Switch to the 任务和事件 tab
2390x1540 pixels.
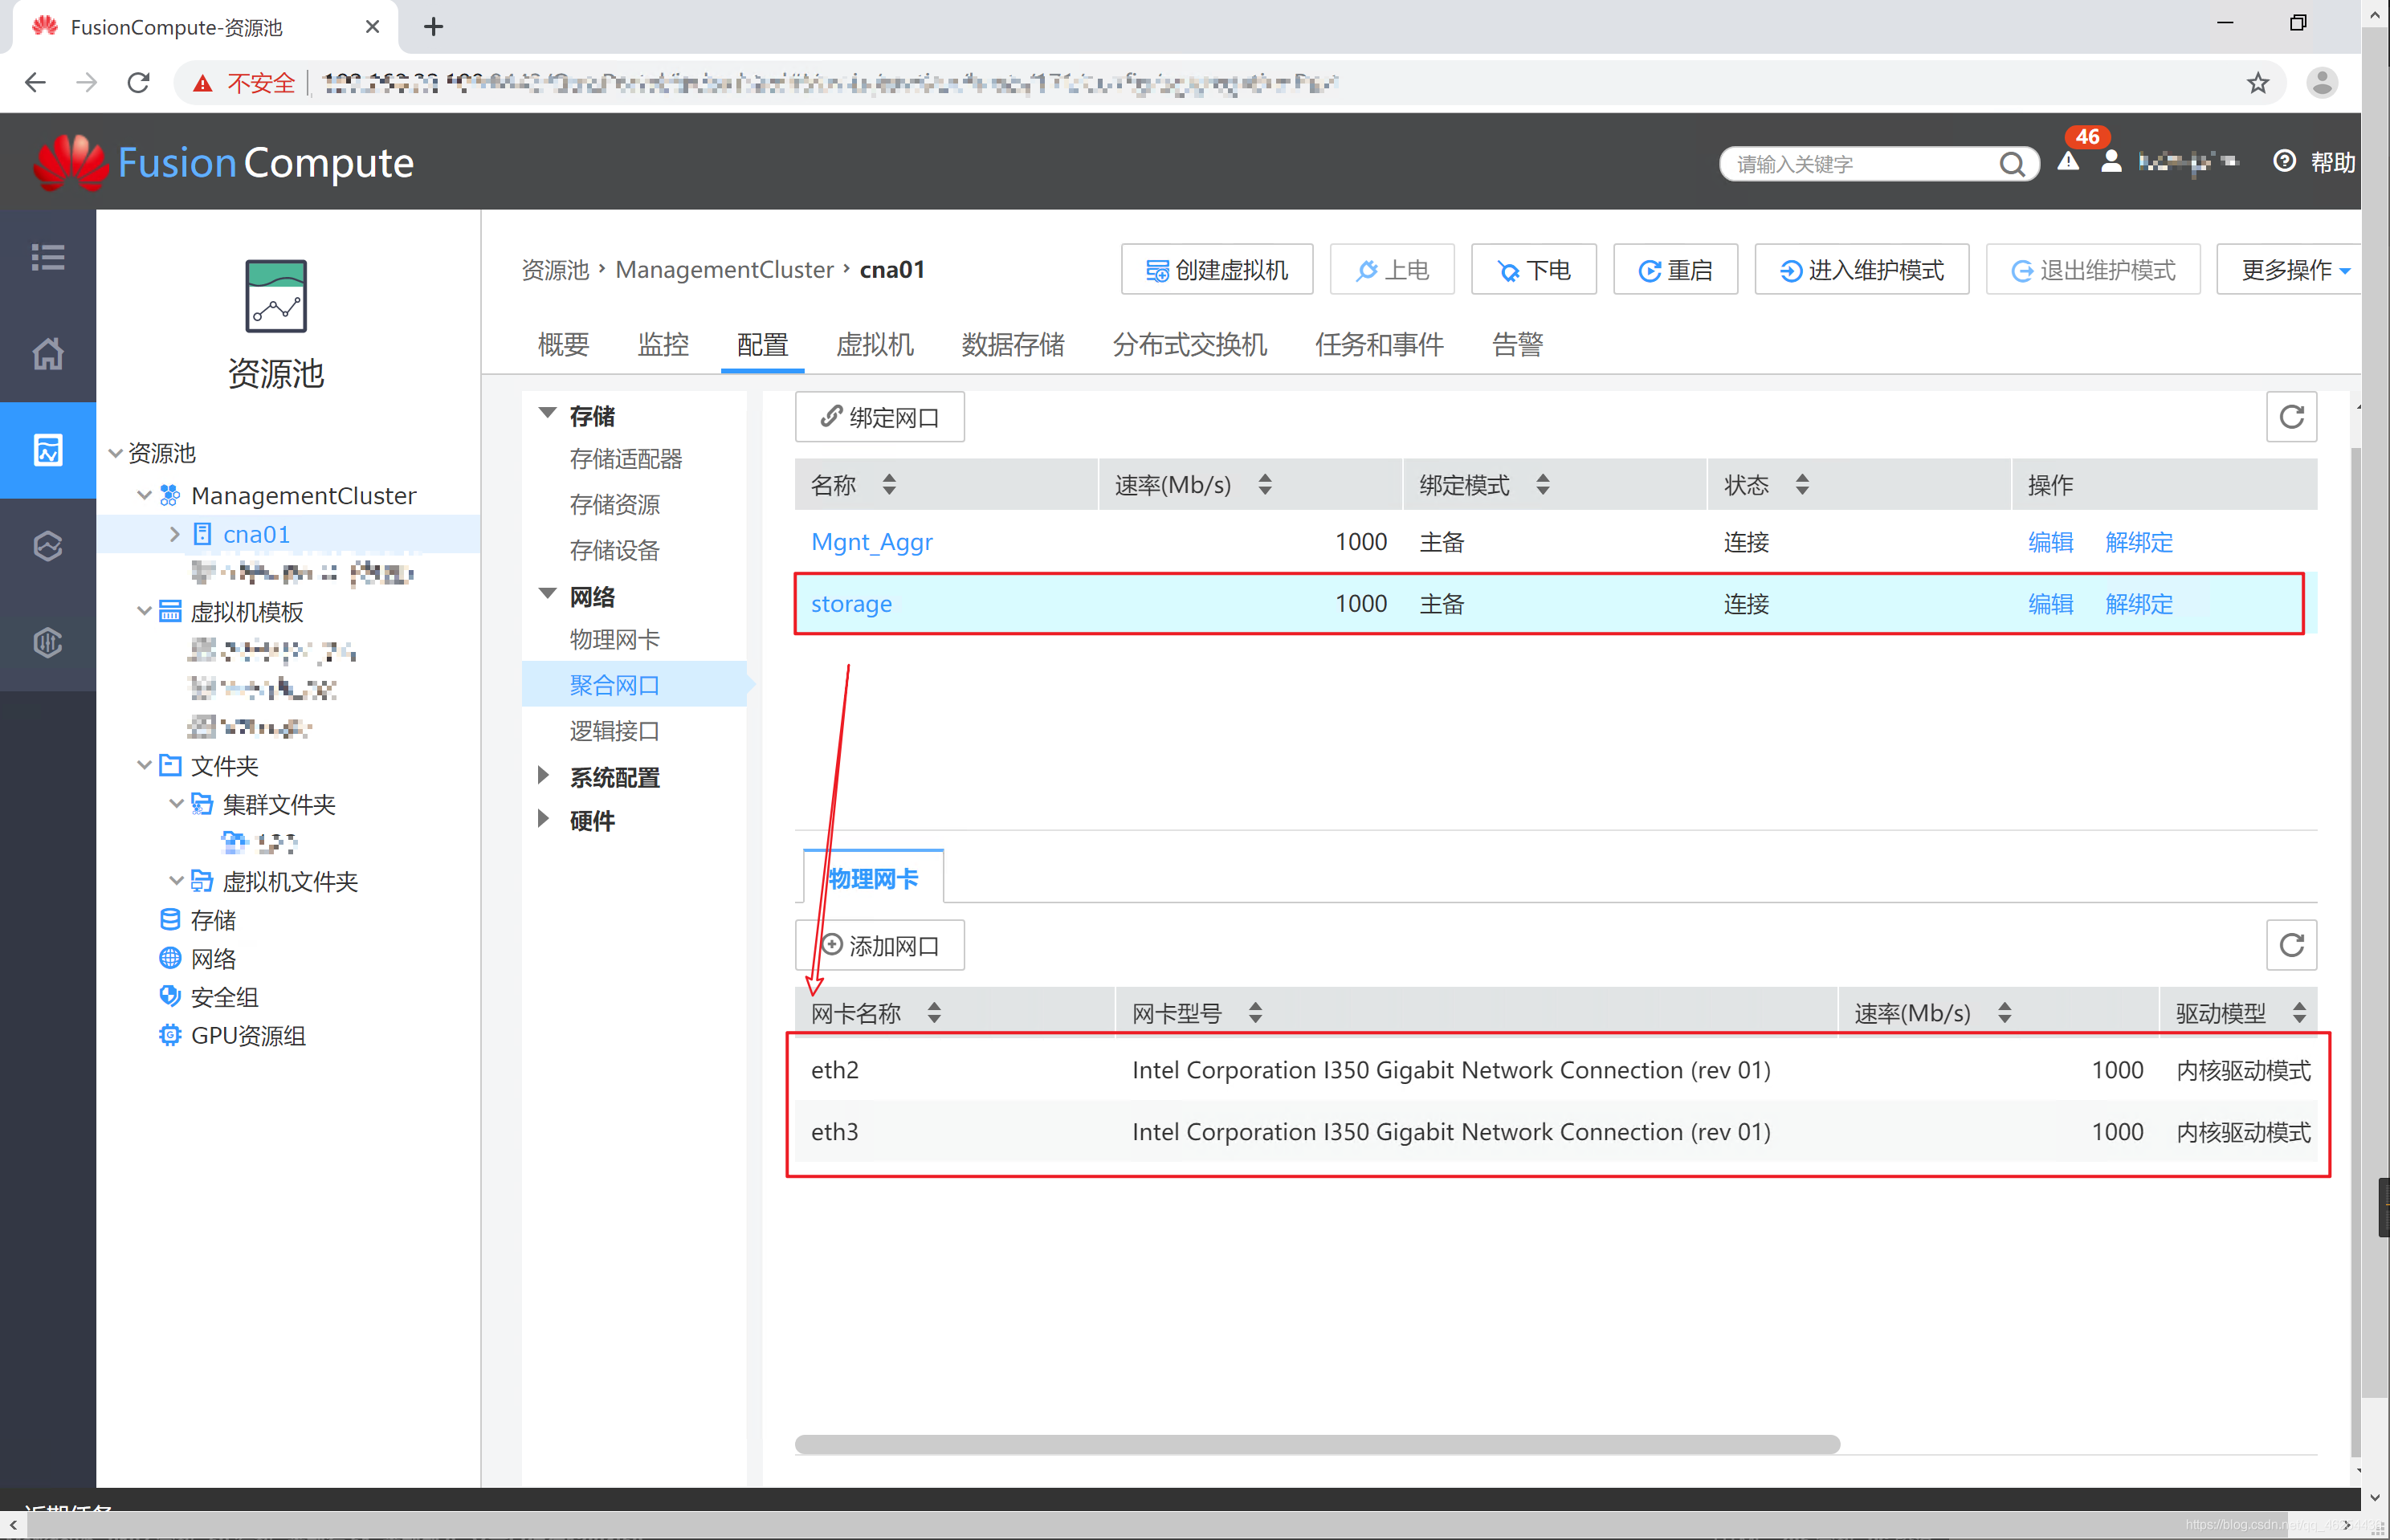pos(1379,345)
